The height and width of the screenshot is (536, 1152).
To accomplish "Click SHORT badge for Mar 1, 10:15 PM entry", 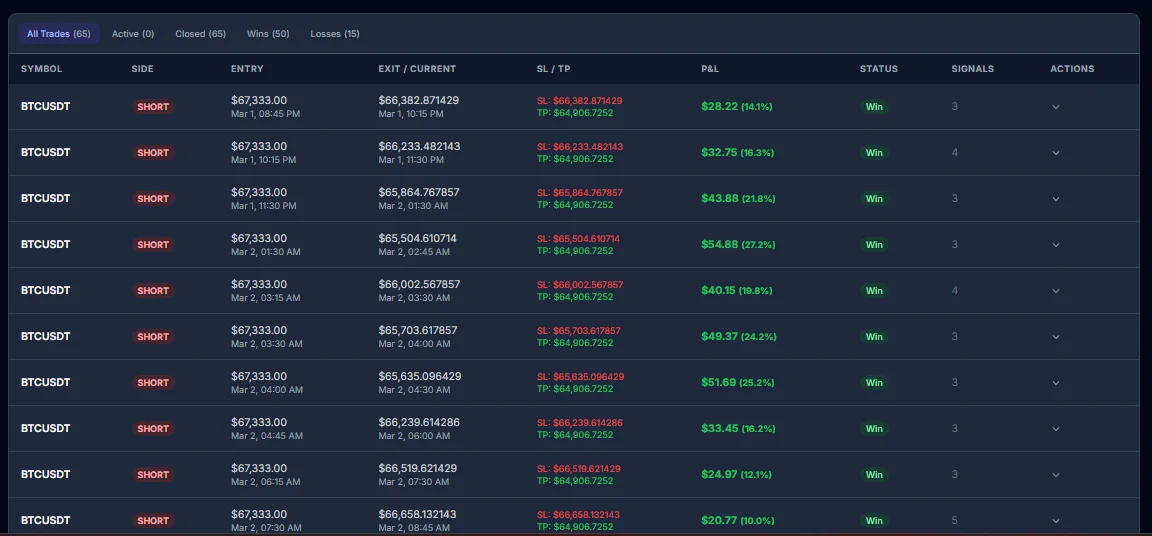I will 153,153.
